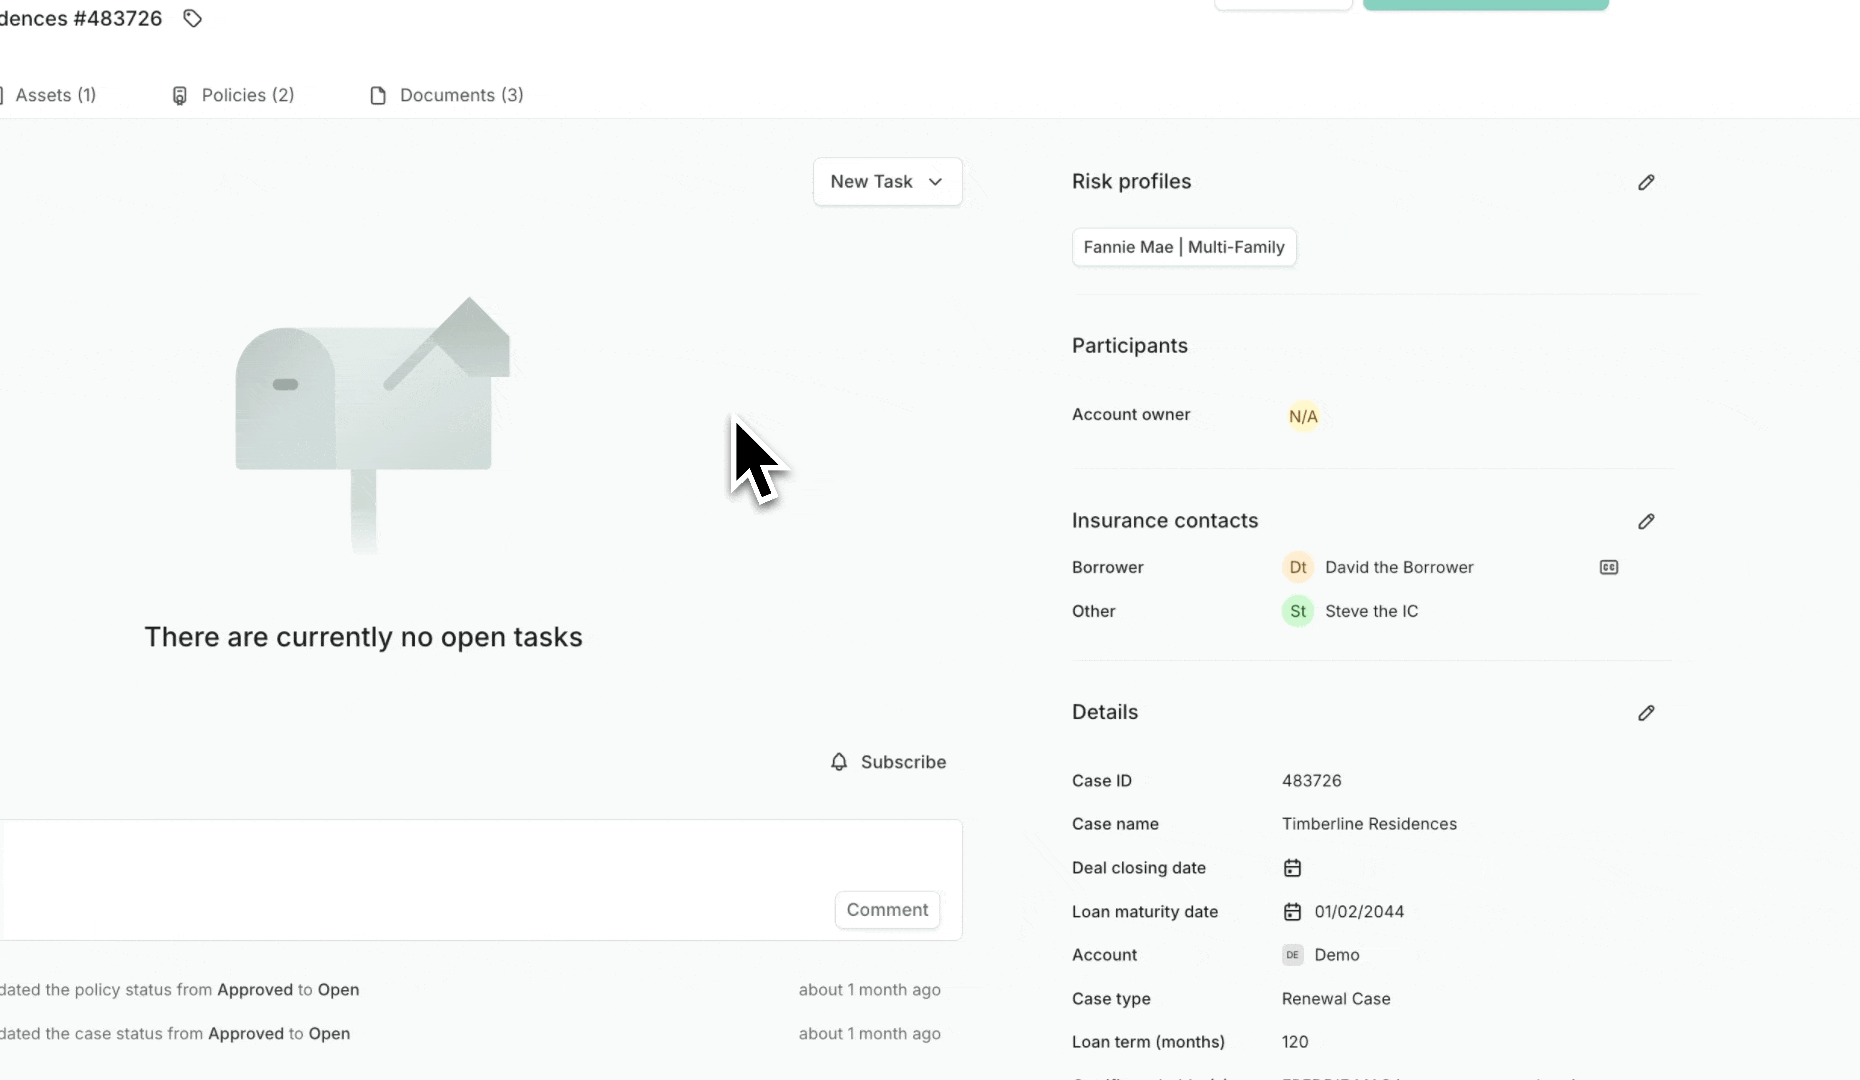Expand the New Task dropdown

(887, 182)
